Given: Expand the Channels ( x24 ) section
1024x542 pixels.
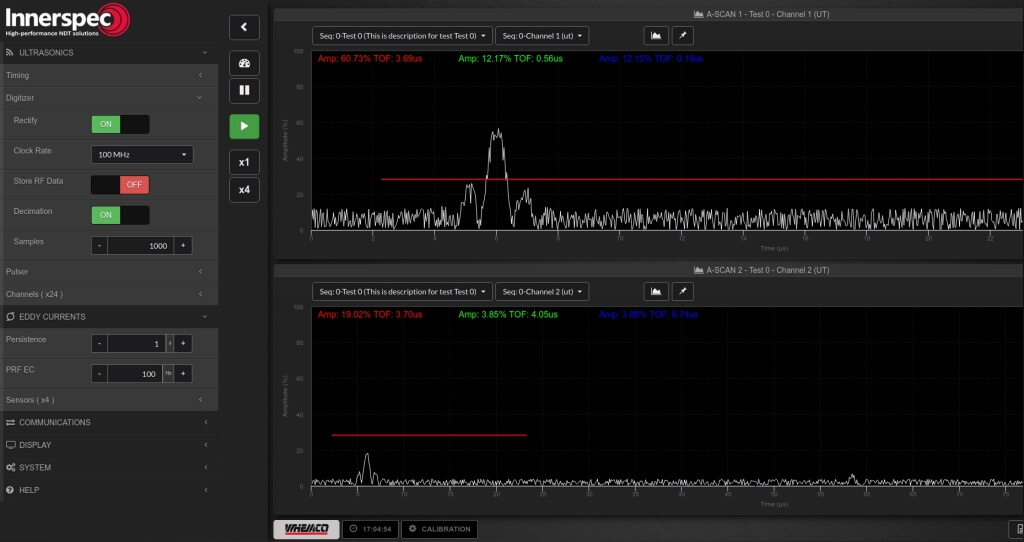Looking at the screenshot, I should click(109, 295).
